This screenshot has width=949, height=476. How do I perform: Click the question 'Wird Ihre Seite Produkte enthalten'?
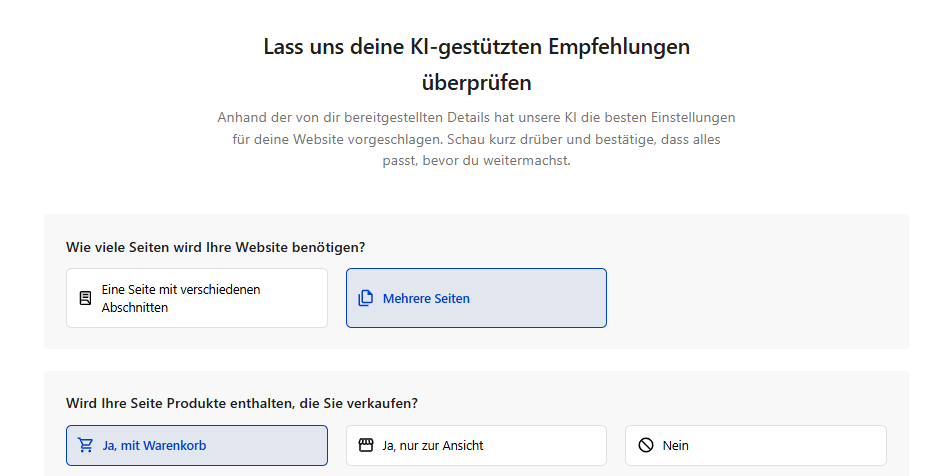point(242,403)
